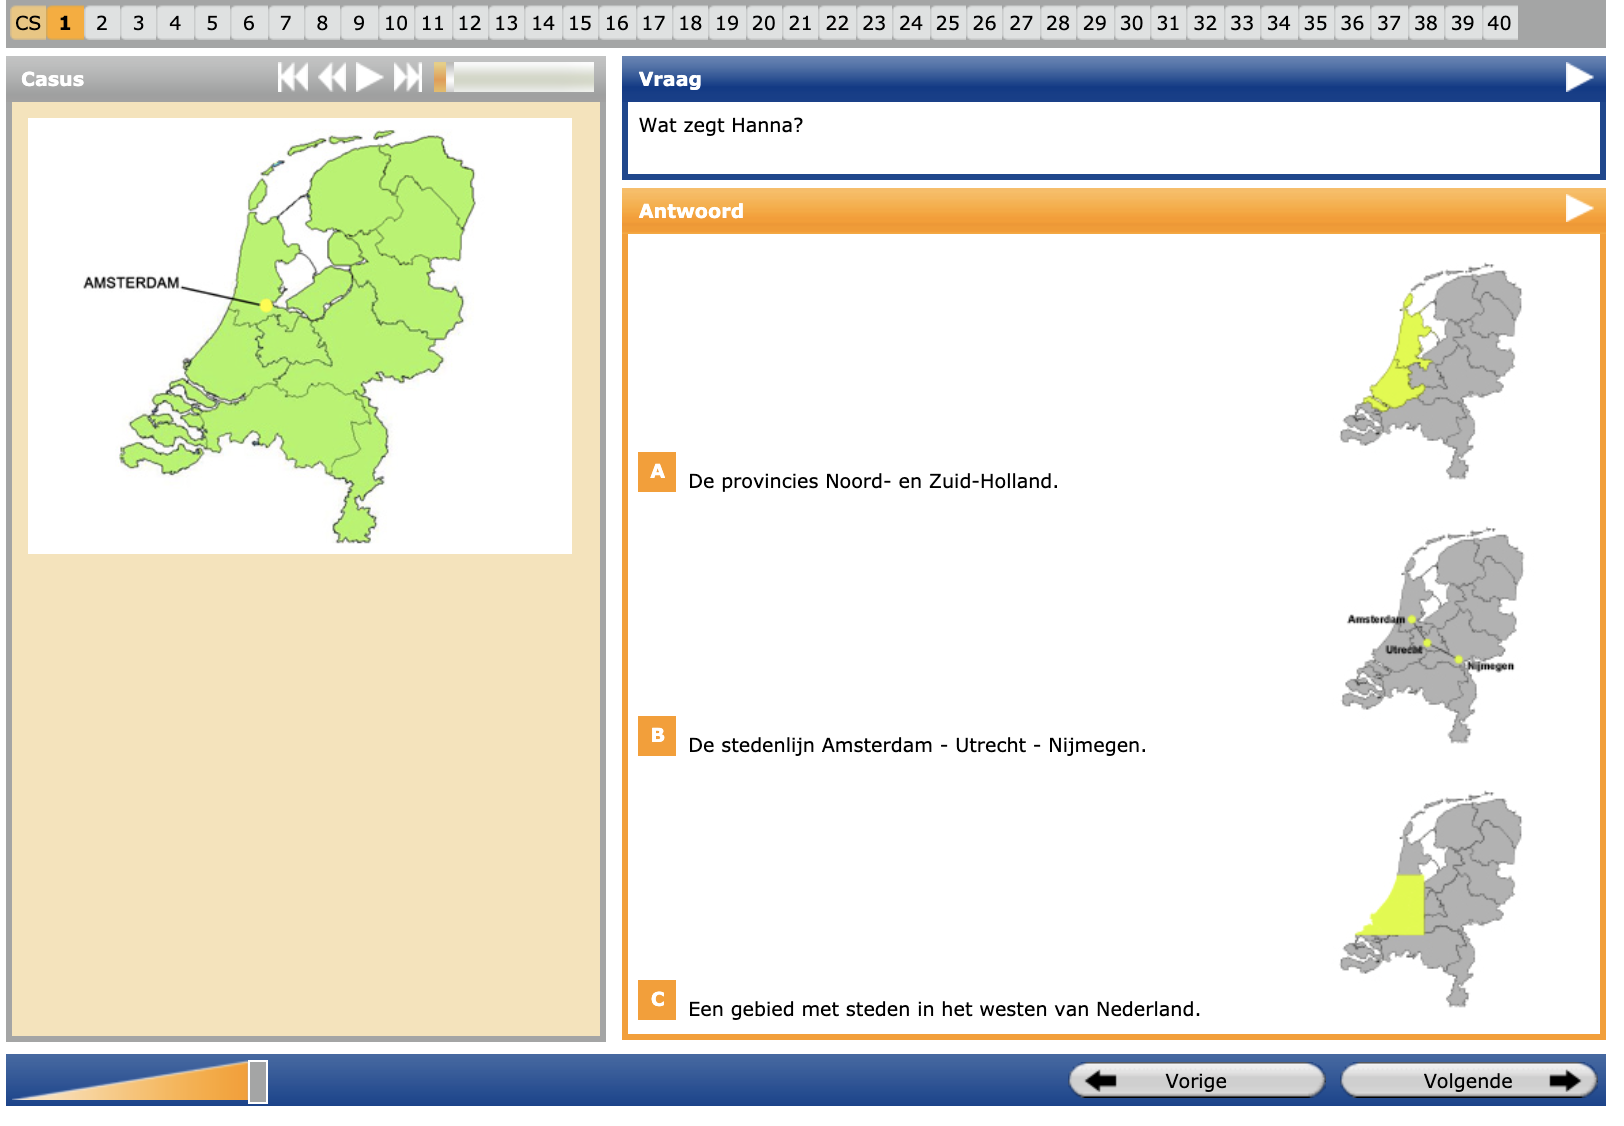Click the skip-to-start playback icon in Casus
Screen dimensions: 1624x1126
pos(292,78)
